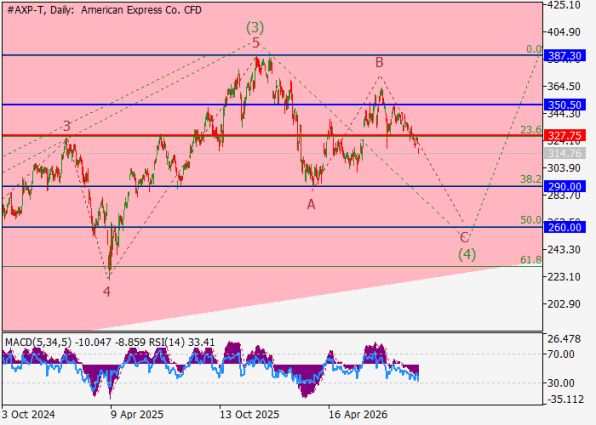Click the #AXP-T chart title text
The width and height of the screenshot is (596, 425).
[x=25, y=10]
